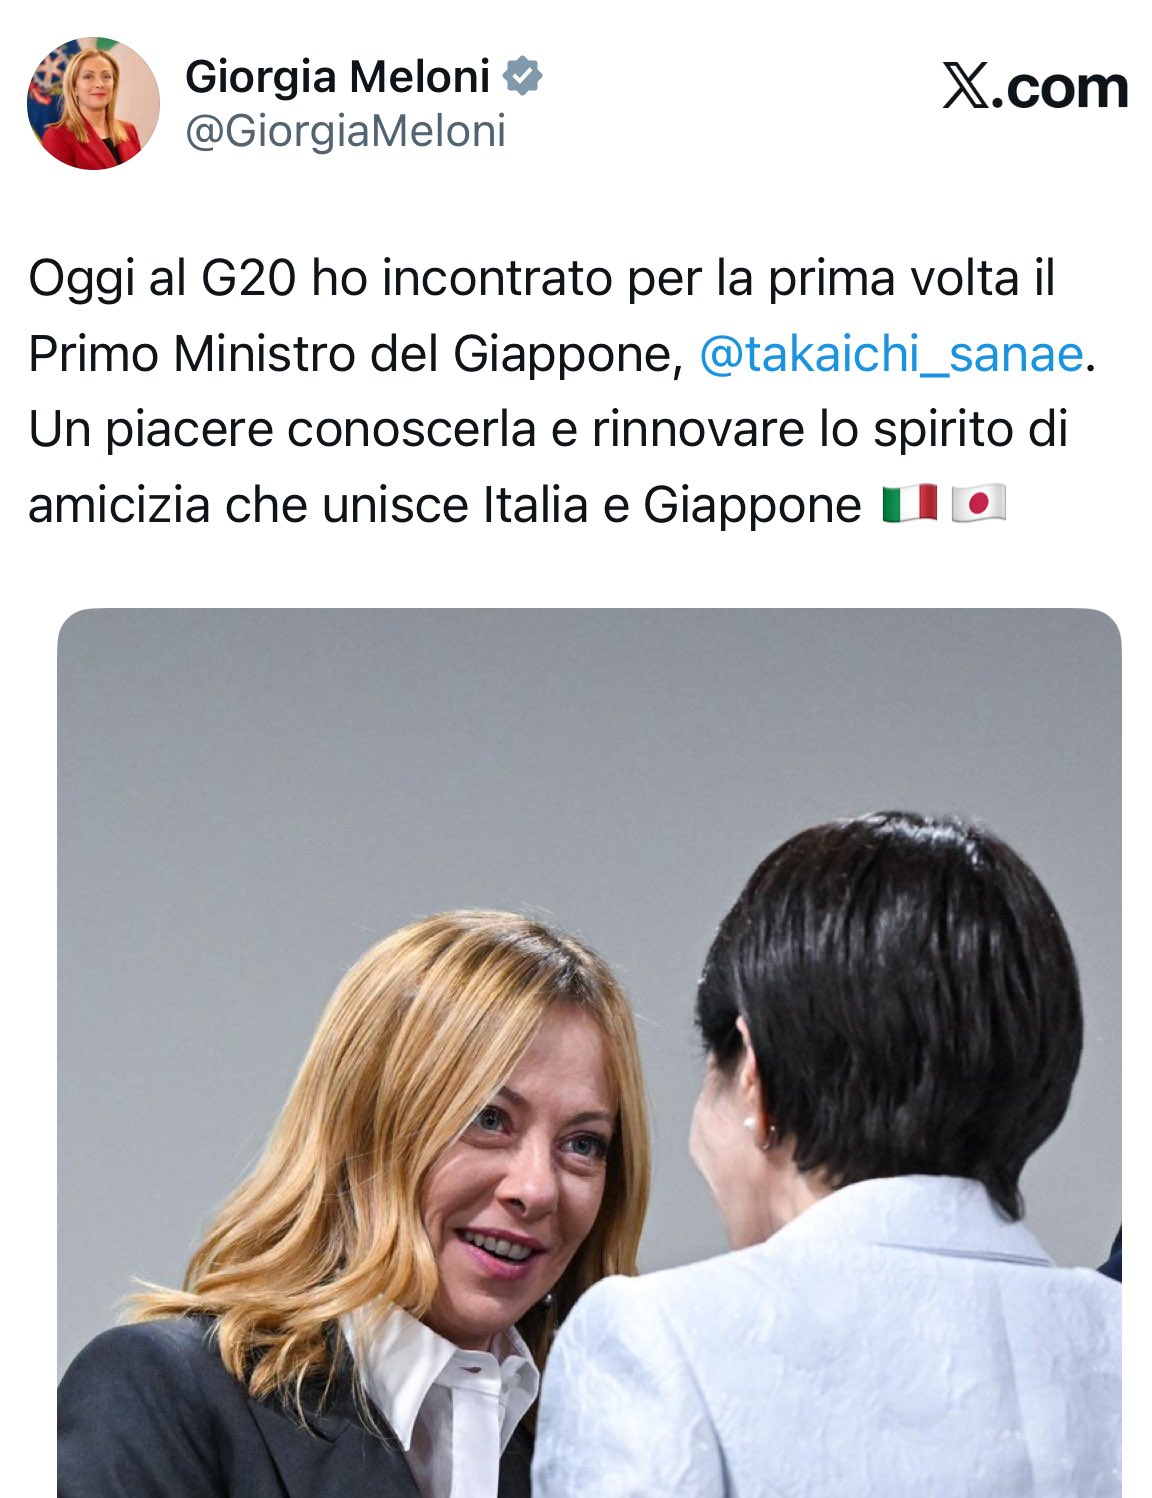The height and width of the screenshot is (1498, 1152).
Task: Open the attached photo of the two leaders
Action: [589, 1052]
